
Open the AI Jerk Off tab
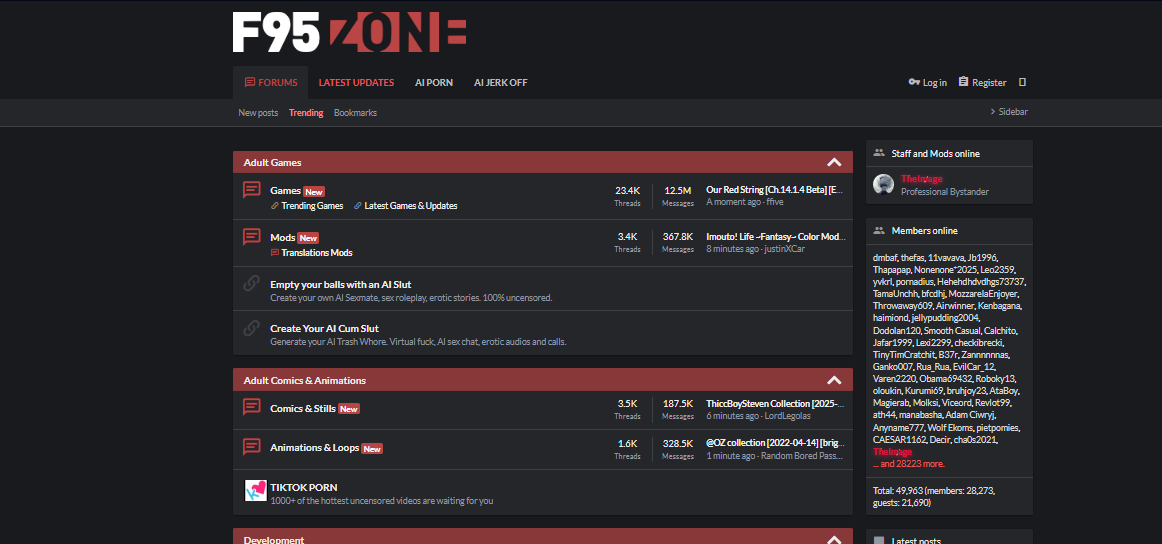tap(500, 82)
